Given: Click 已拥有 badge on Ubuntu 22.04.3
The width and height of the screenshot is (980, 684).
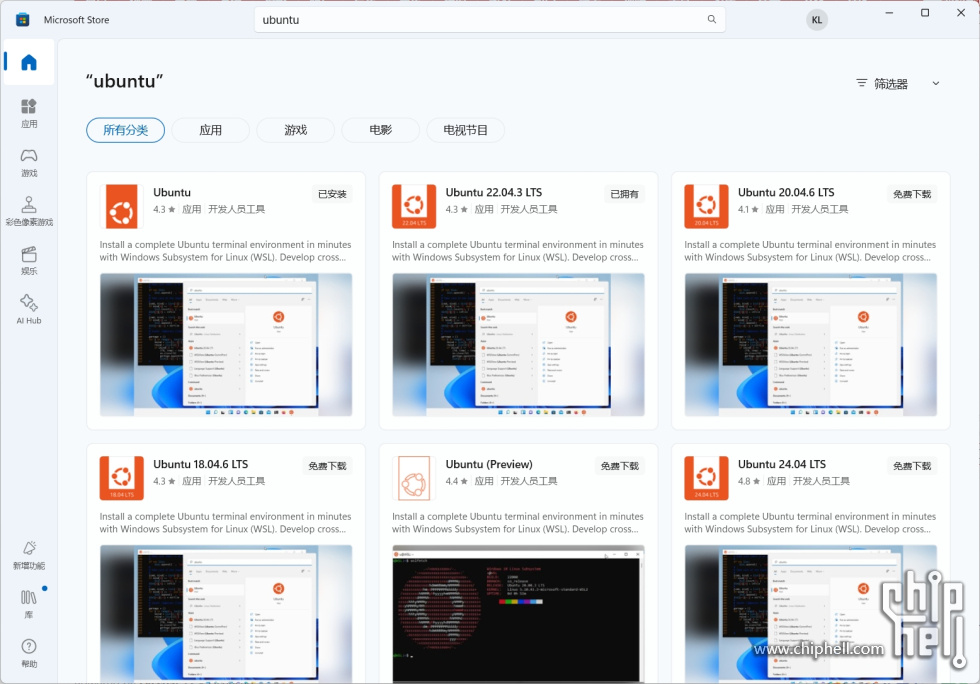Looking at the screenshot, I should tap(624, 194).
